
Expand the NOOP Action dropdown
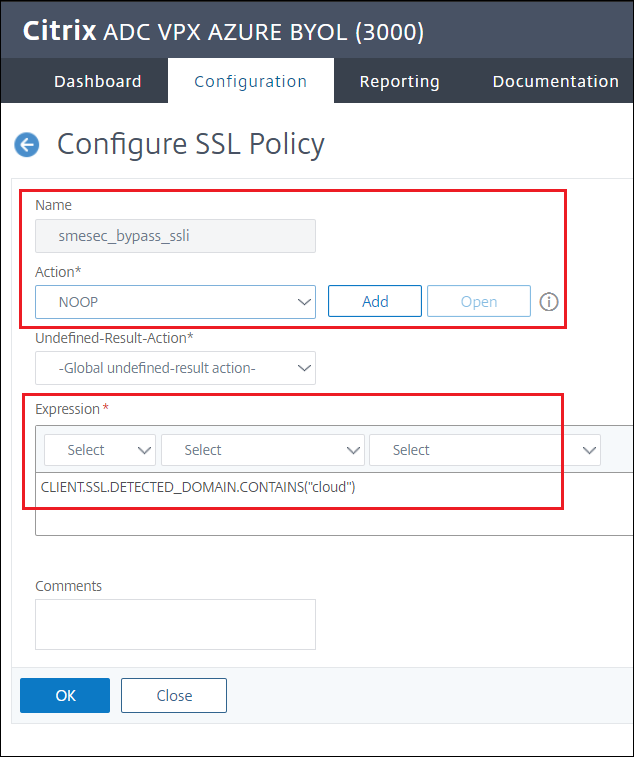coord(175,301)
